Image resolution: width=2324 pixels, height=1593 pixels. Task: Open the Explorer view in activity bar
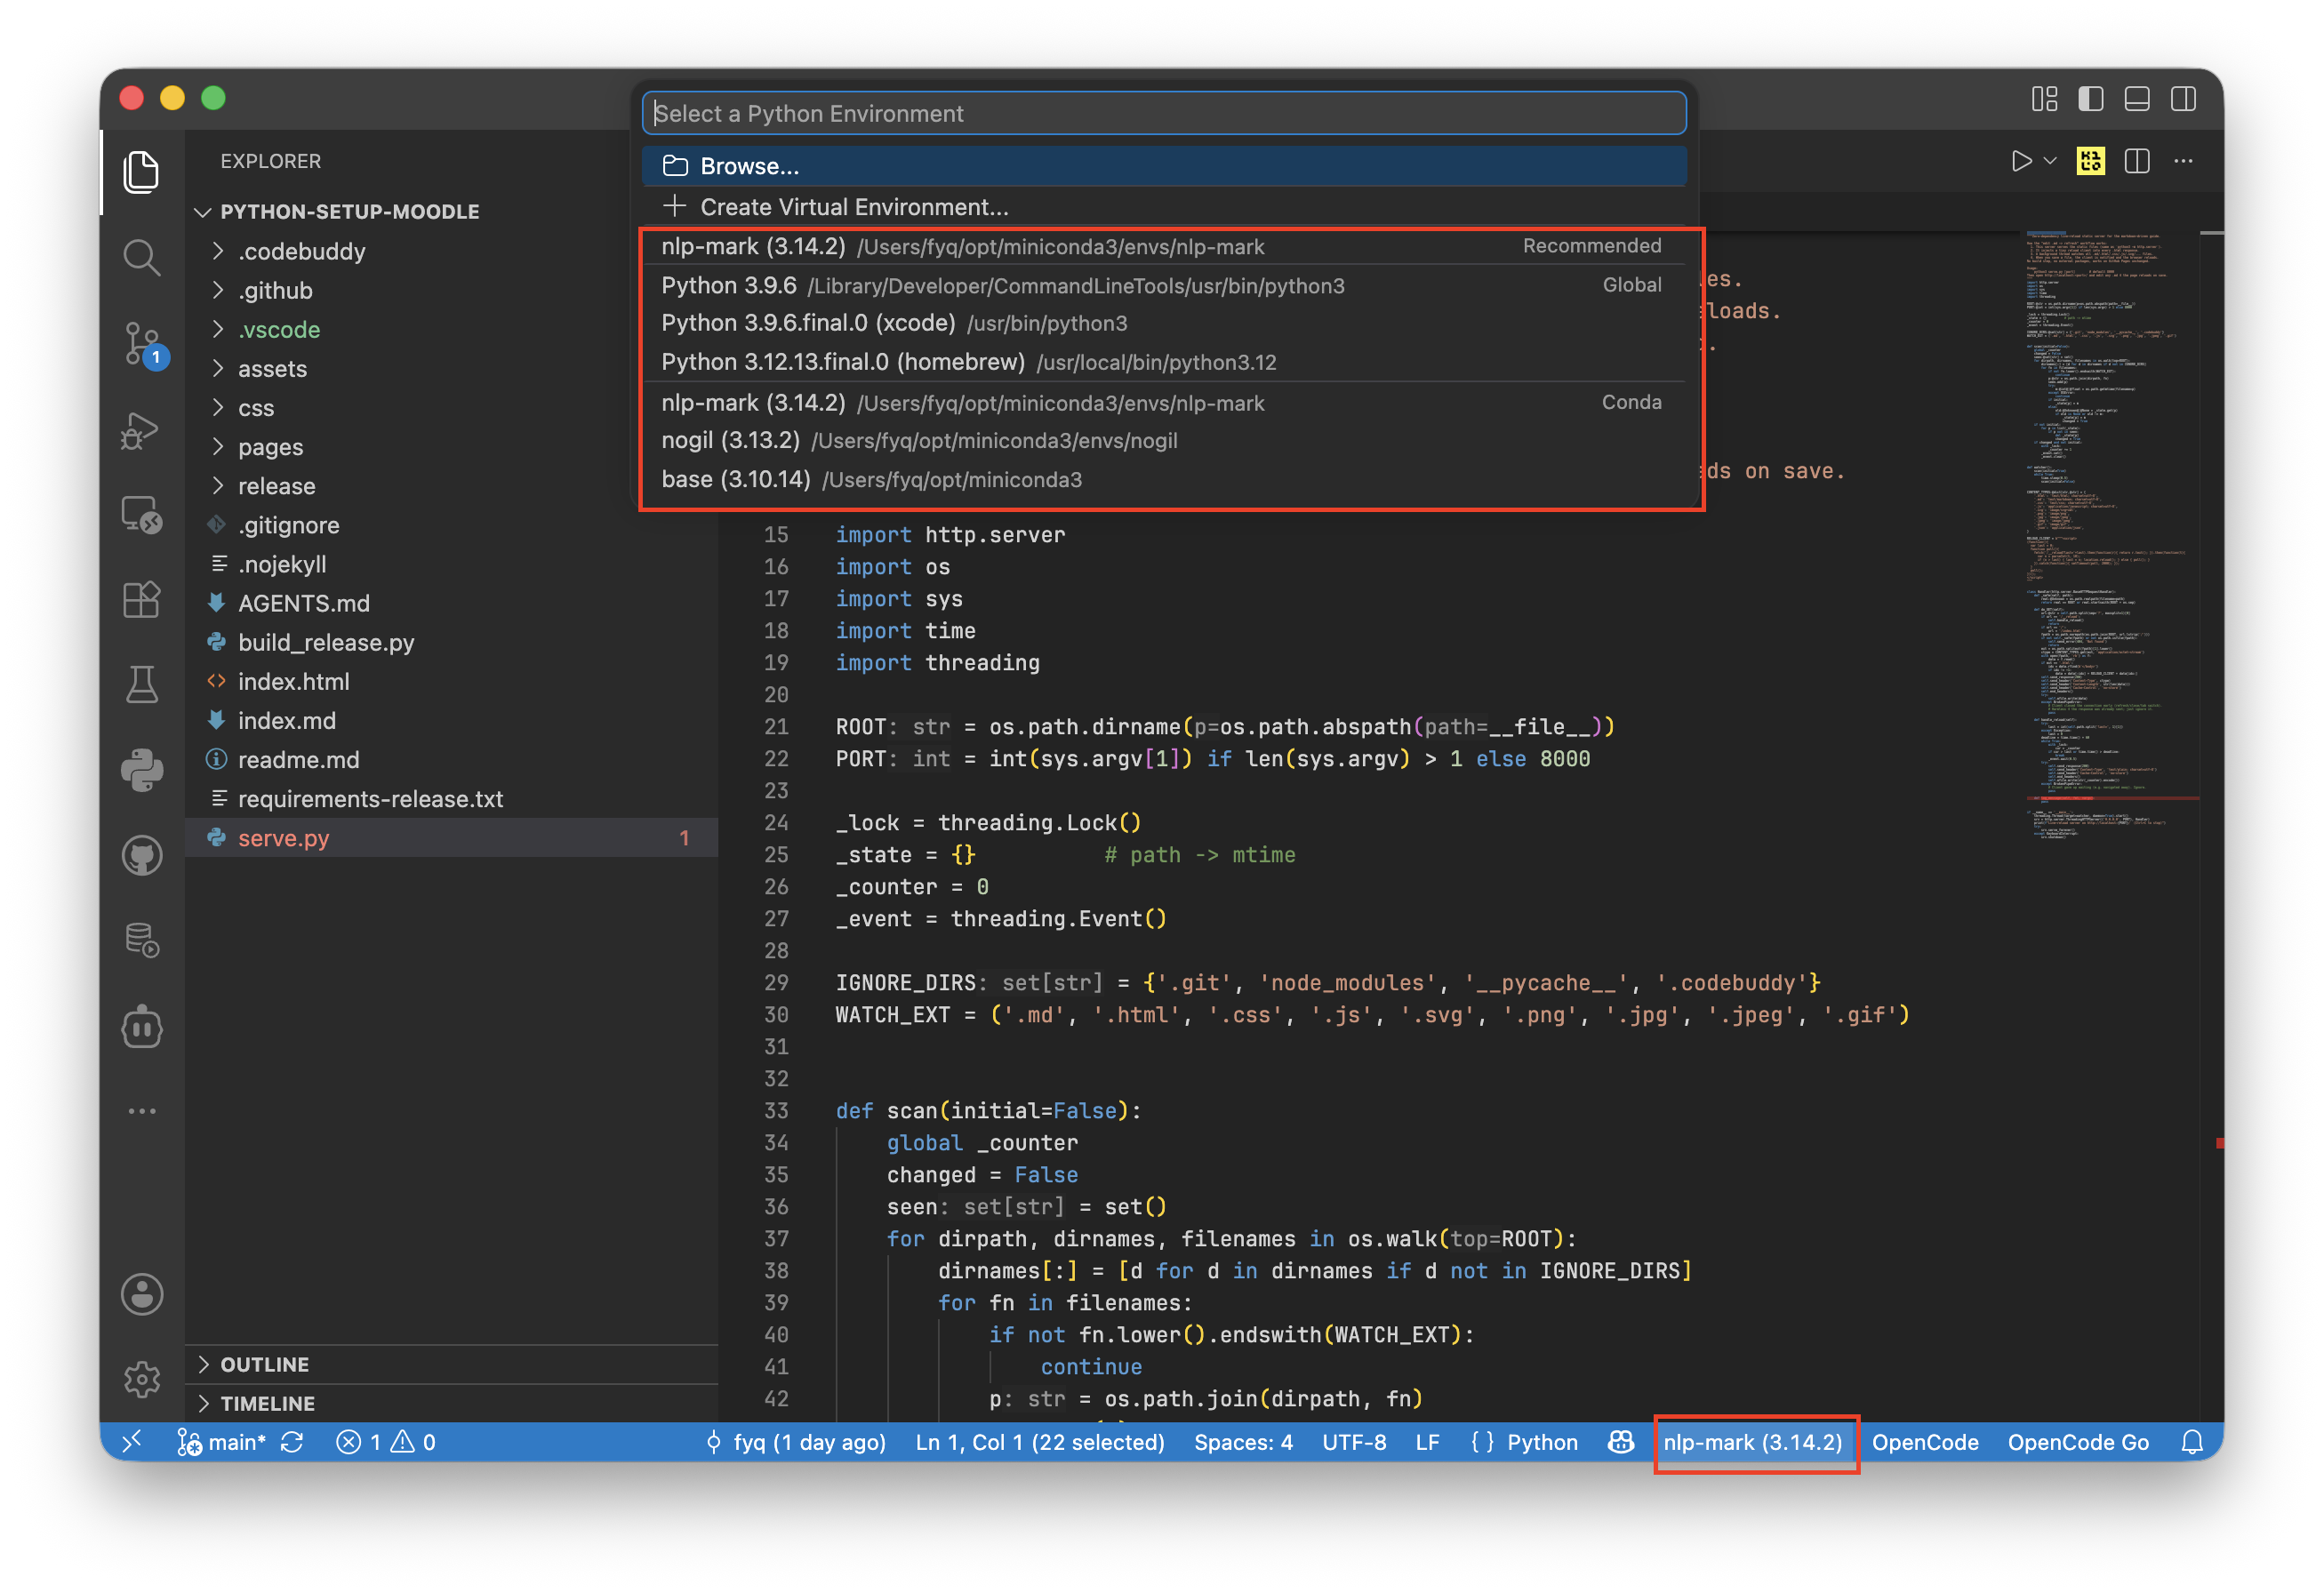[x=141, y=172]
